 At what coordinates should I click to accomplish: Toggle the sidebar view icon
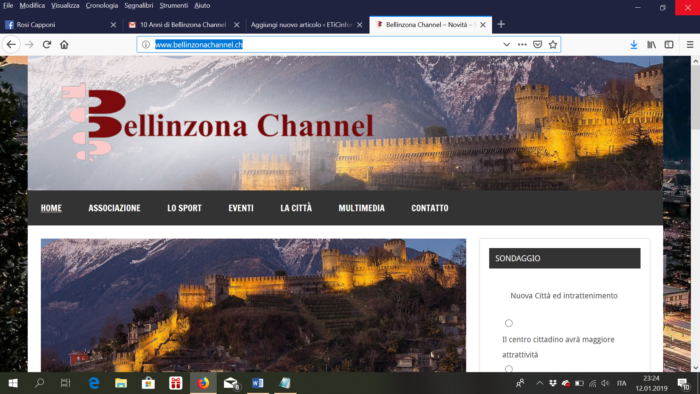[x=669, y=45]
